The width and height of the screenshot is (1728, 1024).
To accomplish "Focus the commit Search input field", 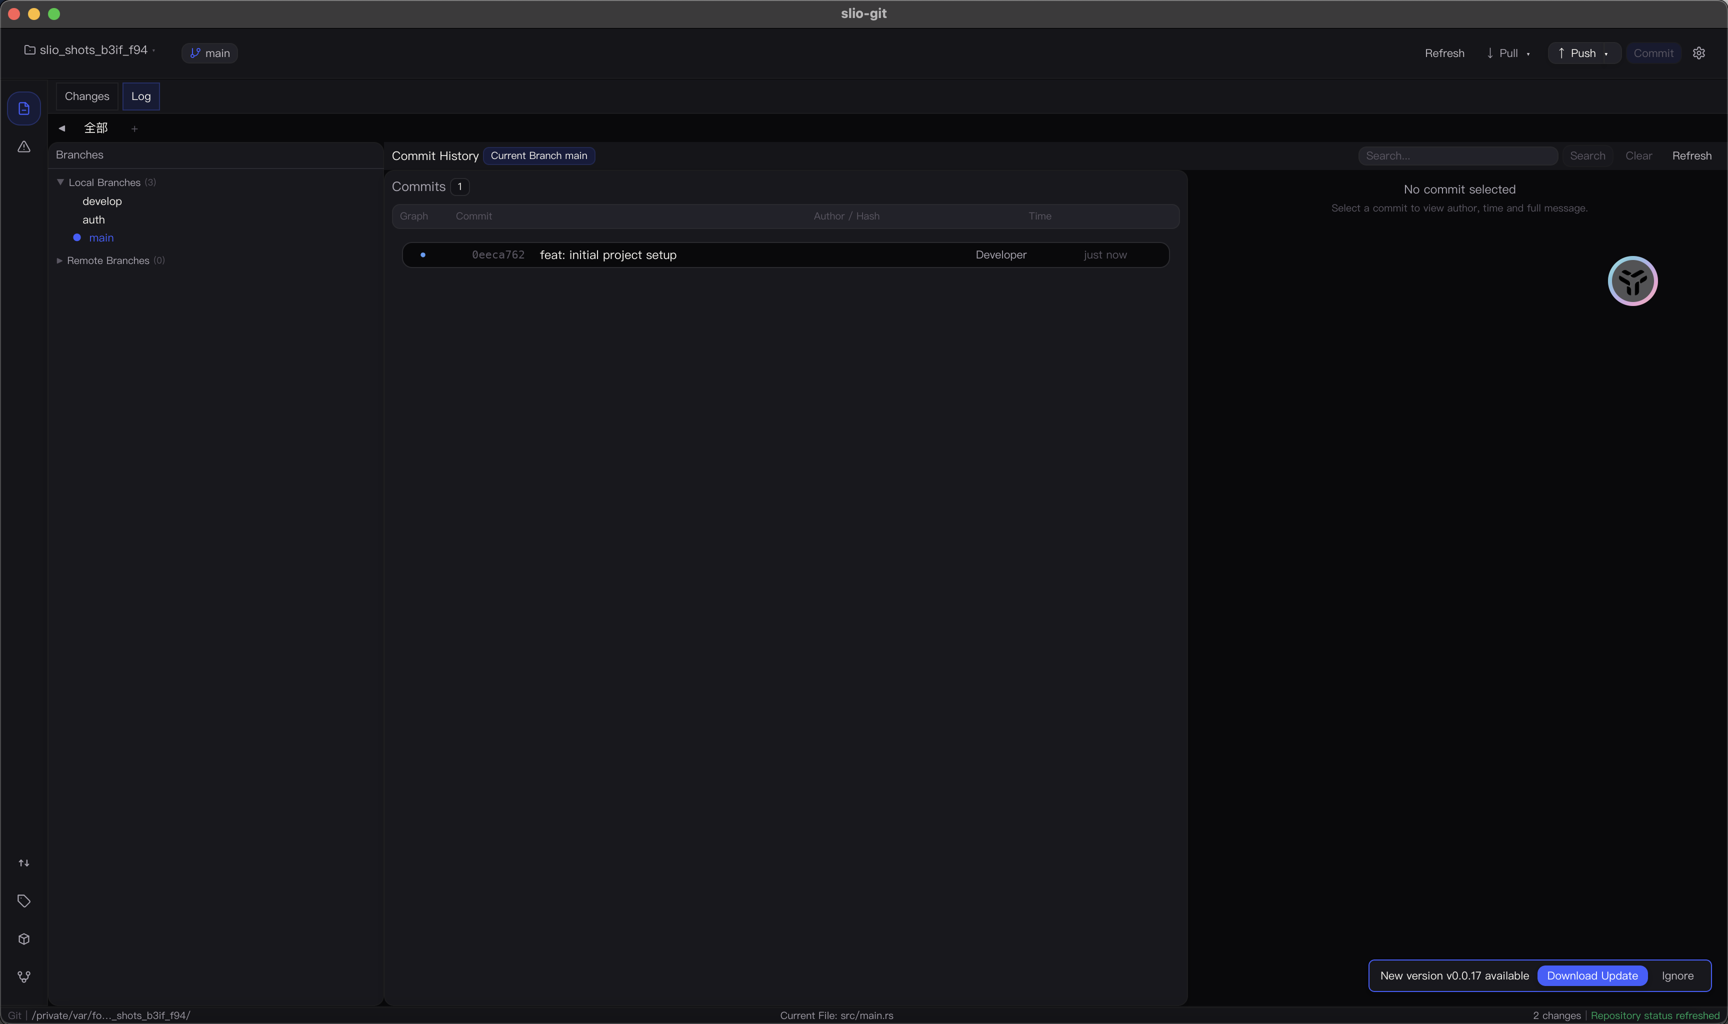I will click(1457, 156).
